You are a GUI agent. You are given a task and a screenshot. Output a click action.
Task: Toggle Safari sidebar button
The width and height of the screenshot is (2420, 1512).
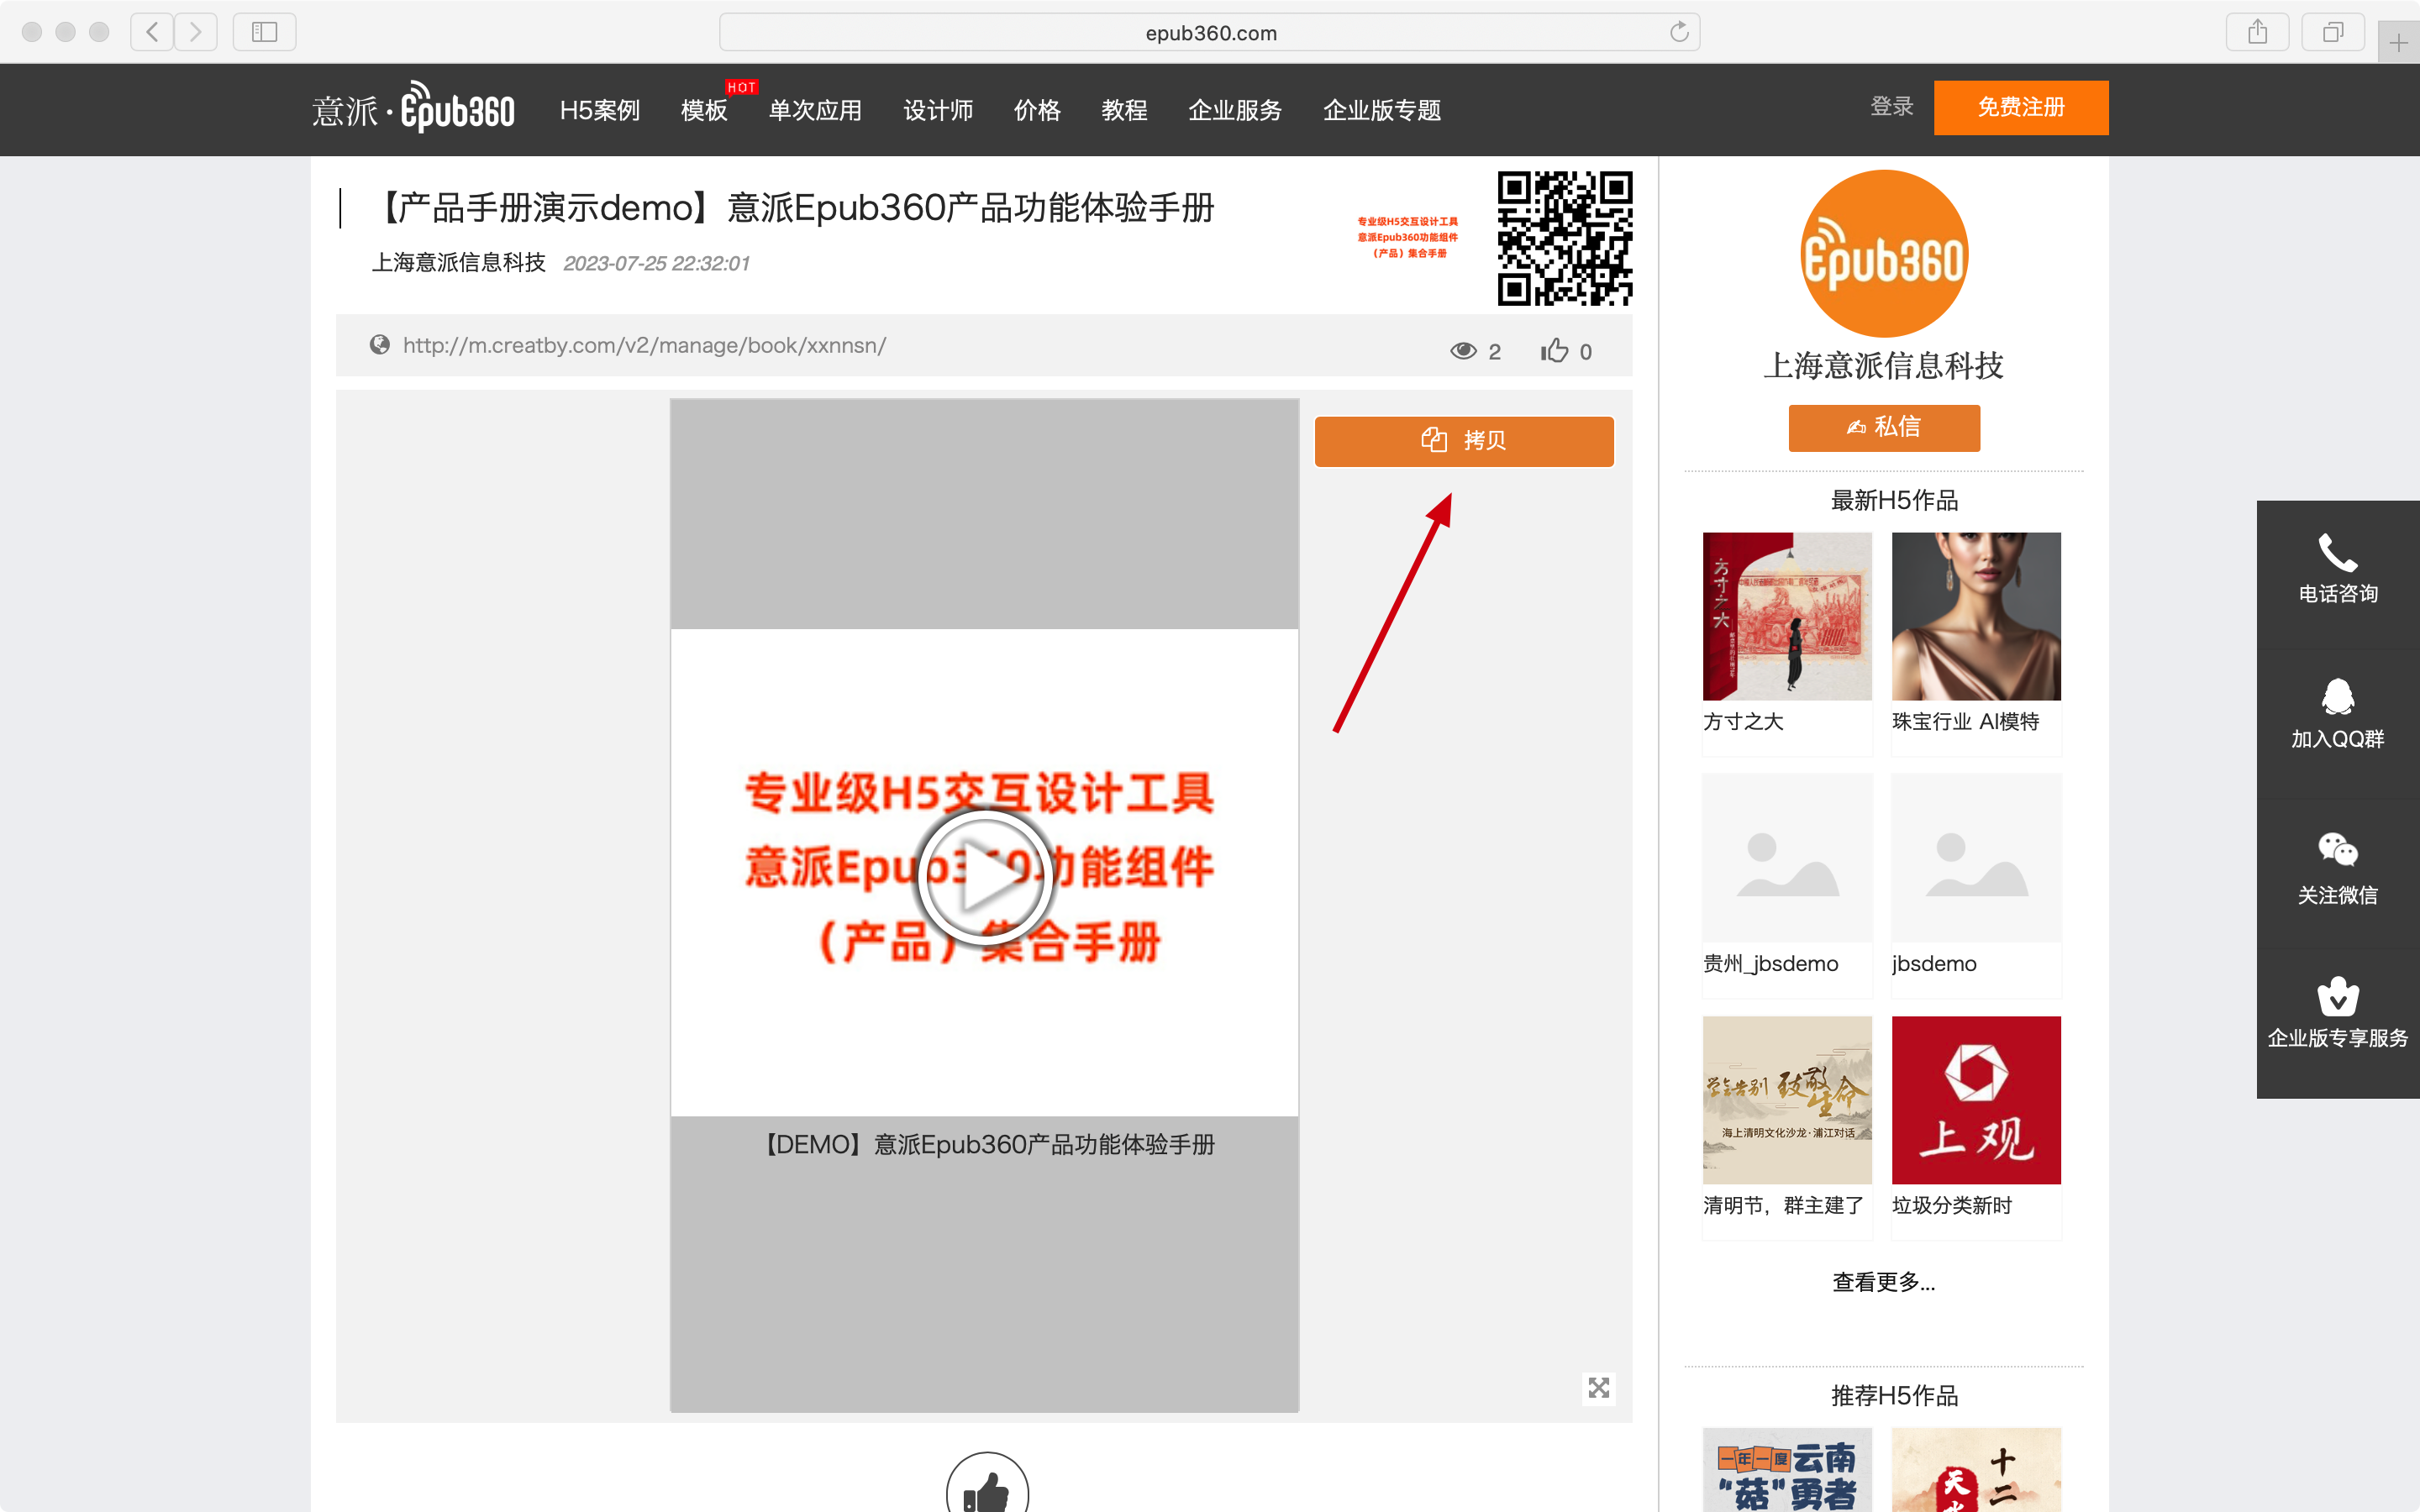pyautogui.click(x=264, y=32)
